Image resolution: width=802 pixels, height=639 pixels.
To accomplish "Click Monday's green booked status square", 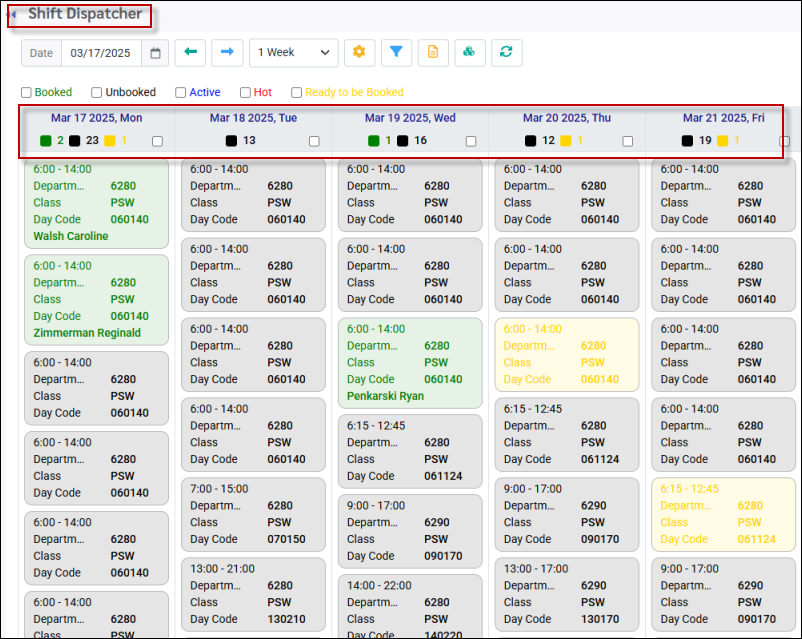I will [46, 141].
